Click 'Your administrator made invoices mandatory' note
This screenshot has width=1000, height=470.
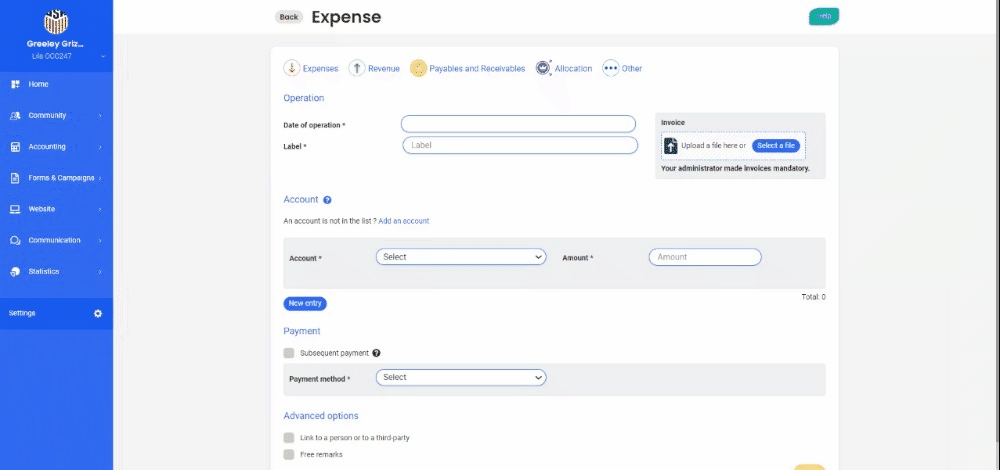pos(735,169)
